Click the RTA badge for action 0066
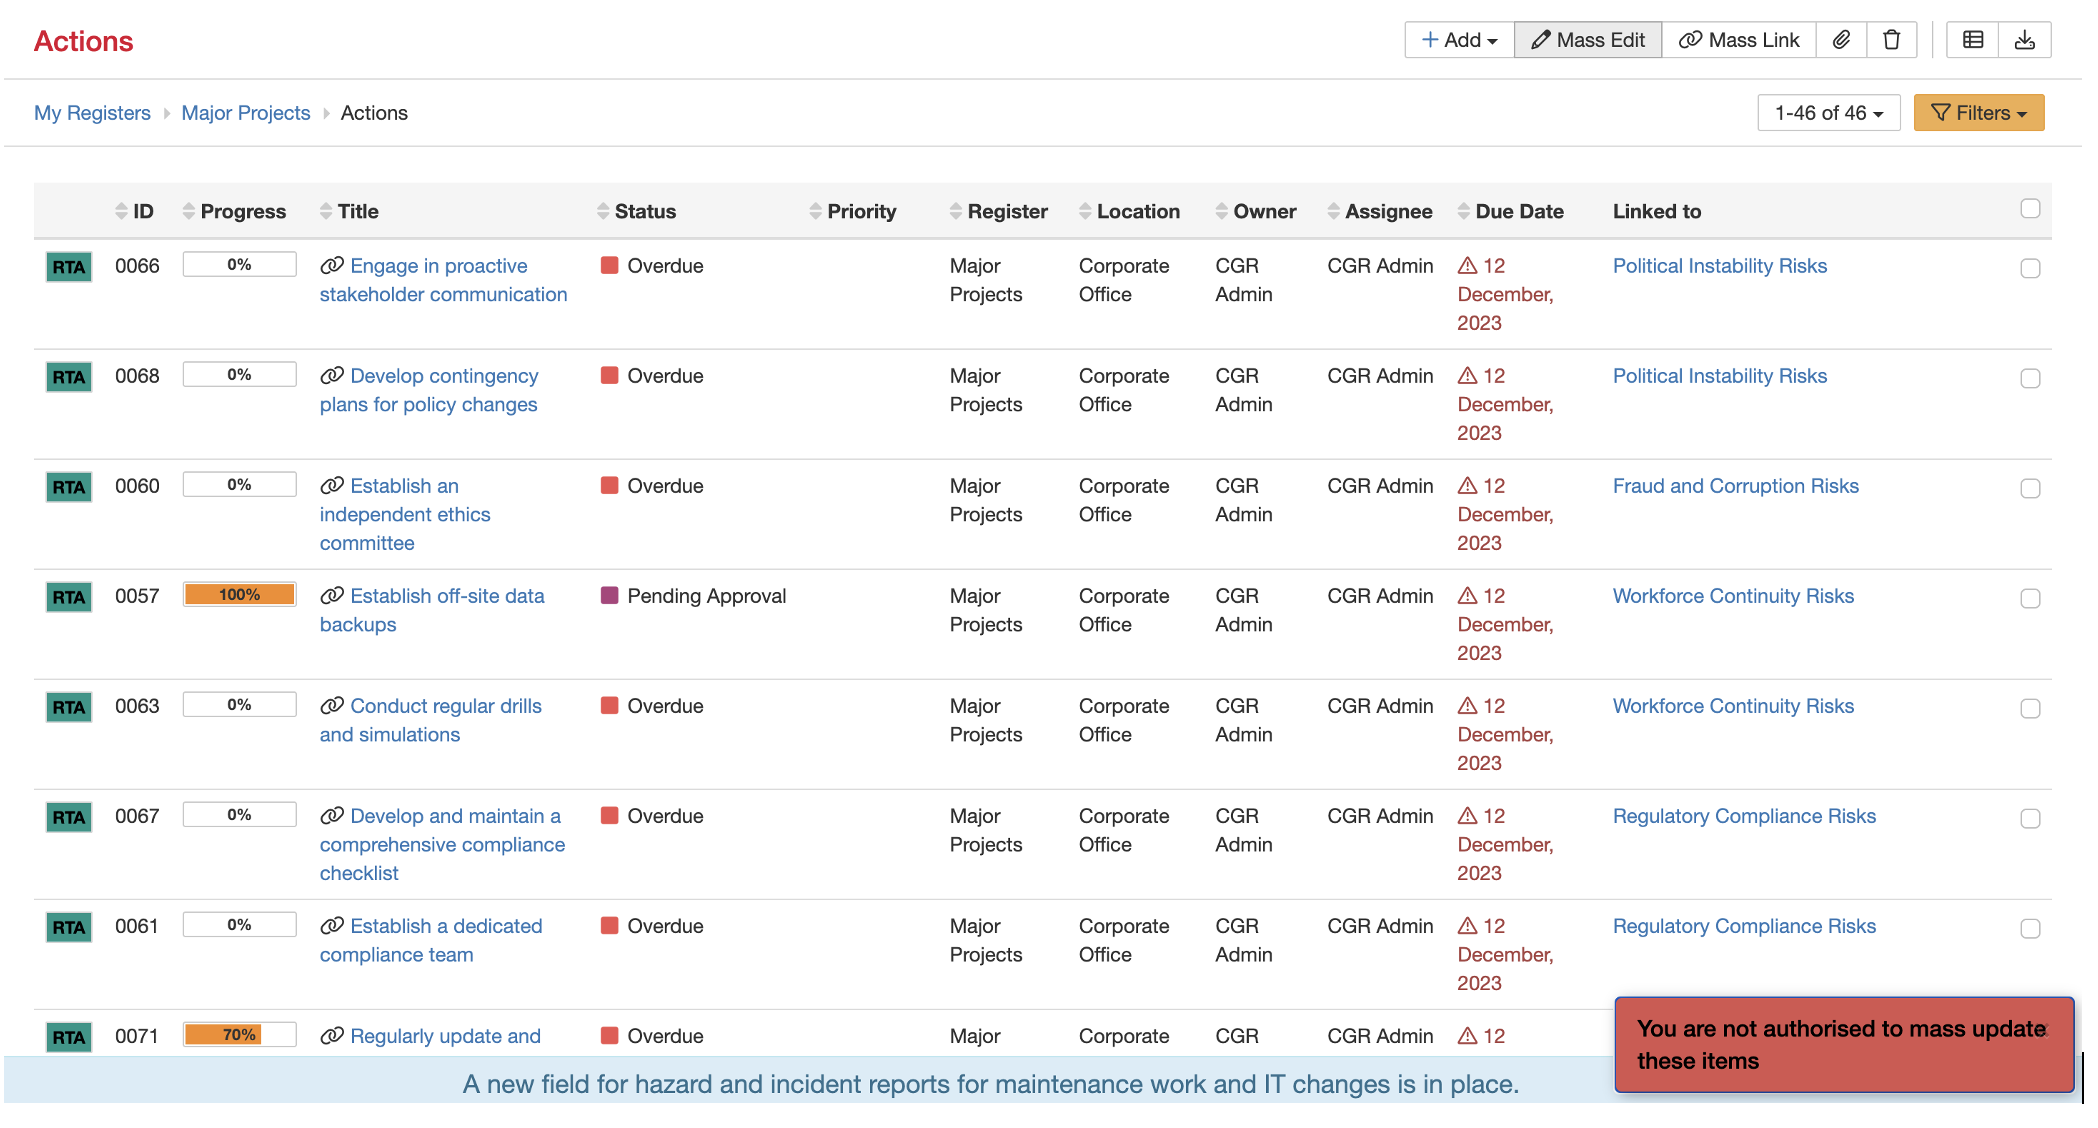Image resolution: width=2098 pixels, height=1128 pixels. click(69, 267)
